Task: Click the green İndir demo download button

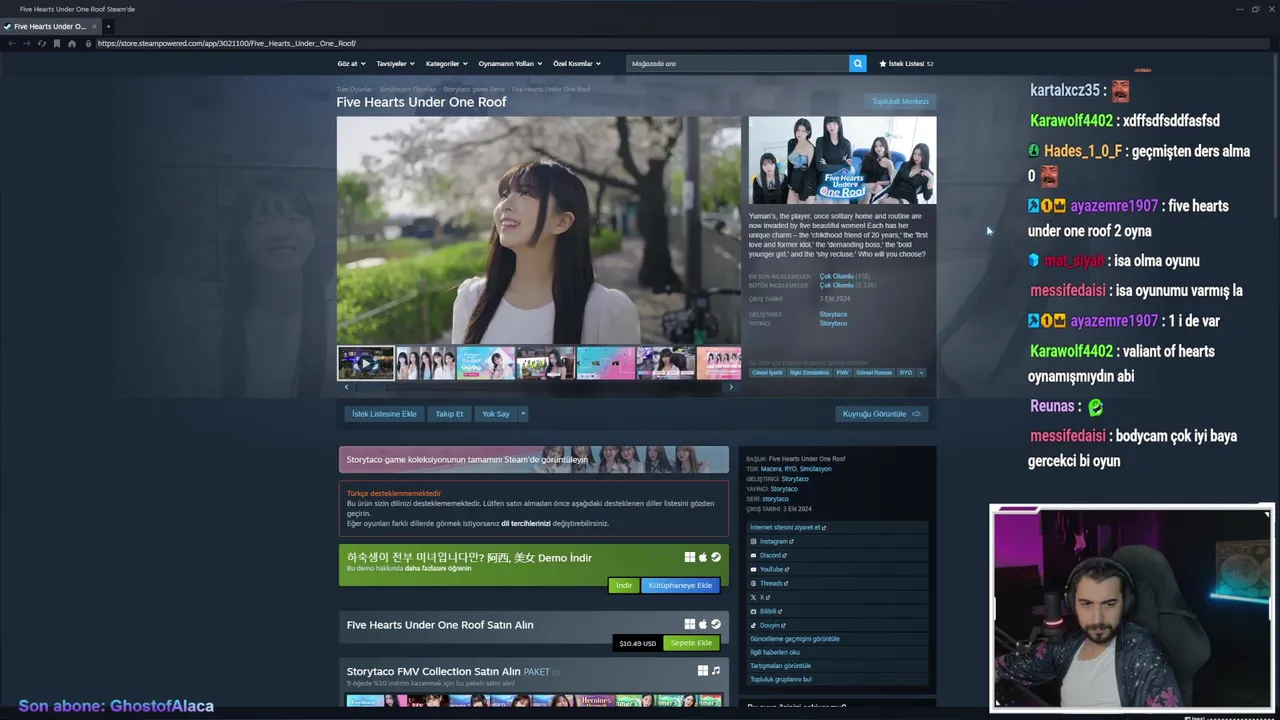Action: [x=623, y=585]
